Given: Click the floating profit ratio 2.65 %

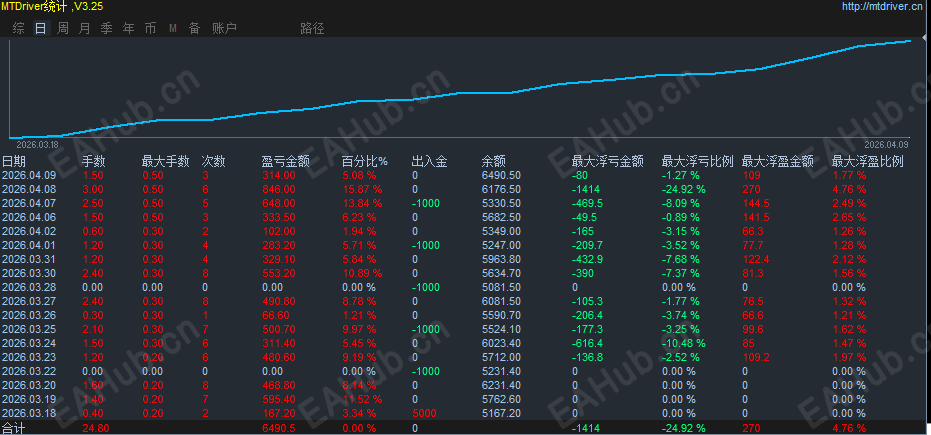Looking at the screenshot, I should pyautogui.click(x=850, y=217).
